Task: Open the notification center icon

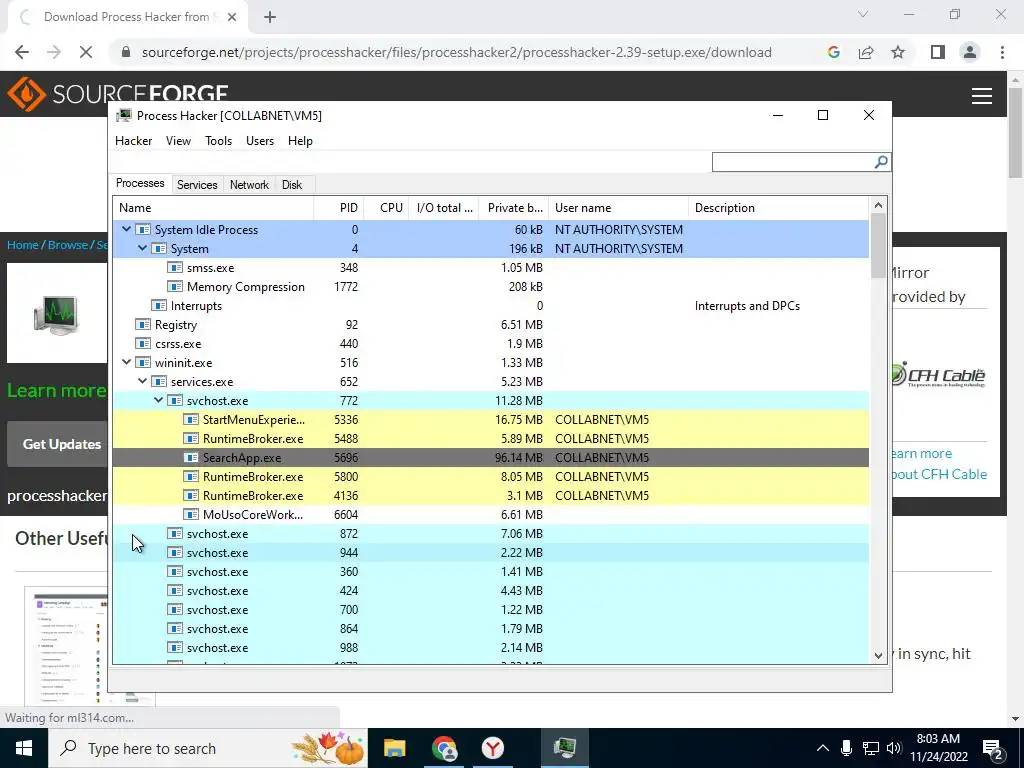Action: click(x=992, y=749)
